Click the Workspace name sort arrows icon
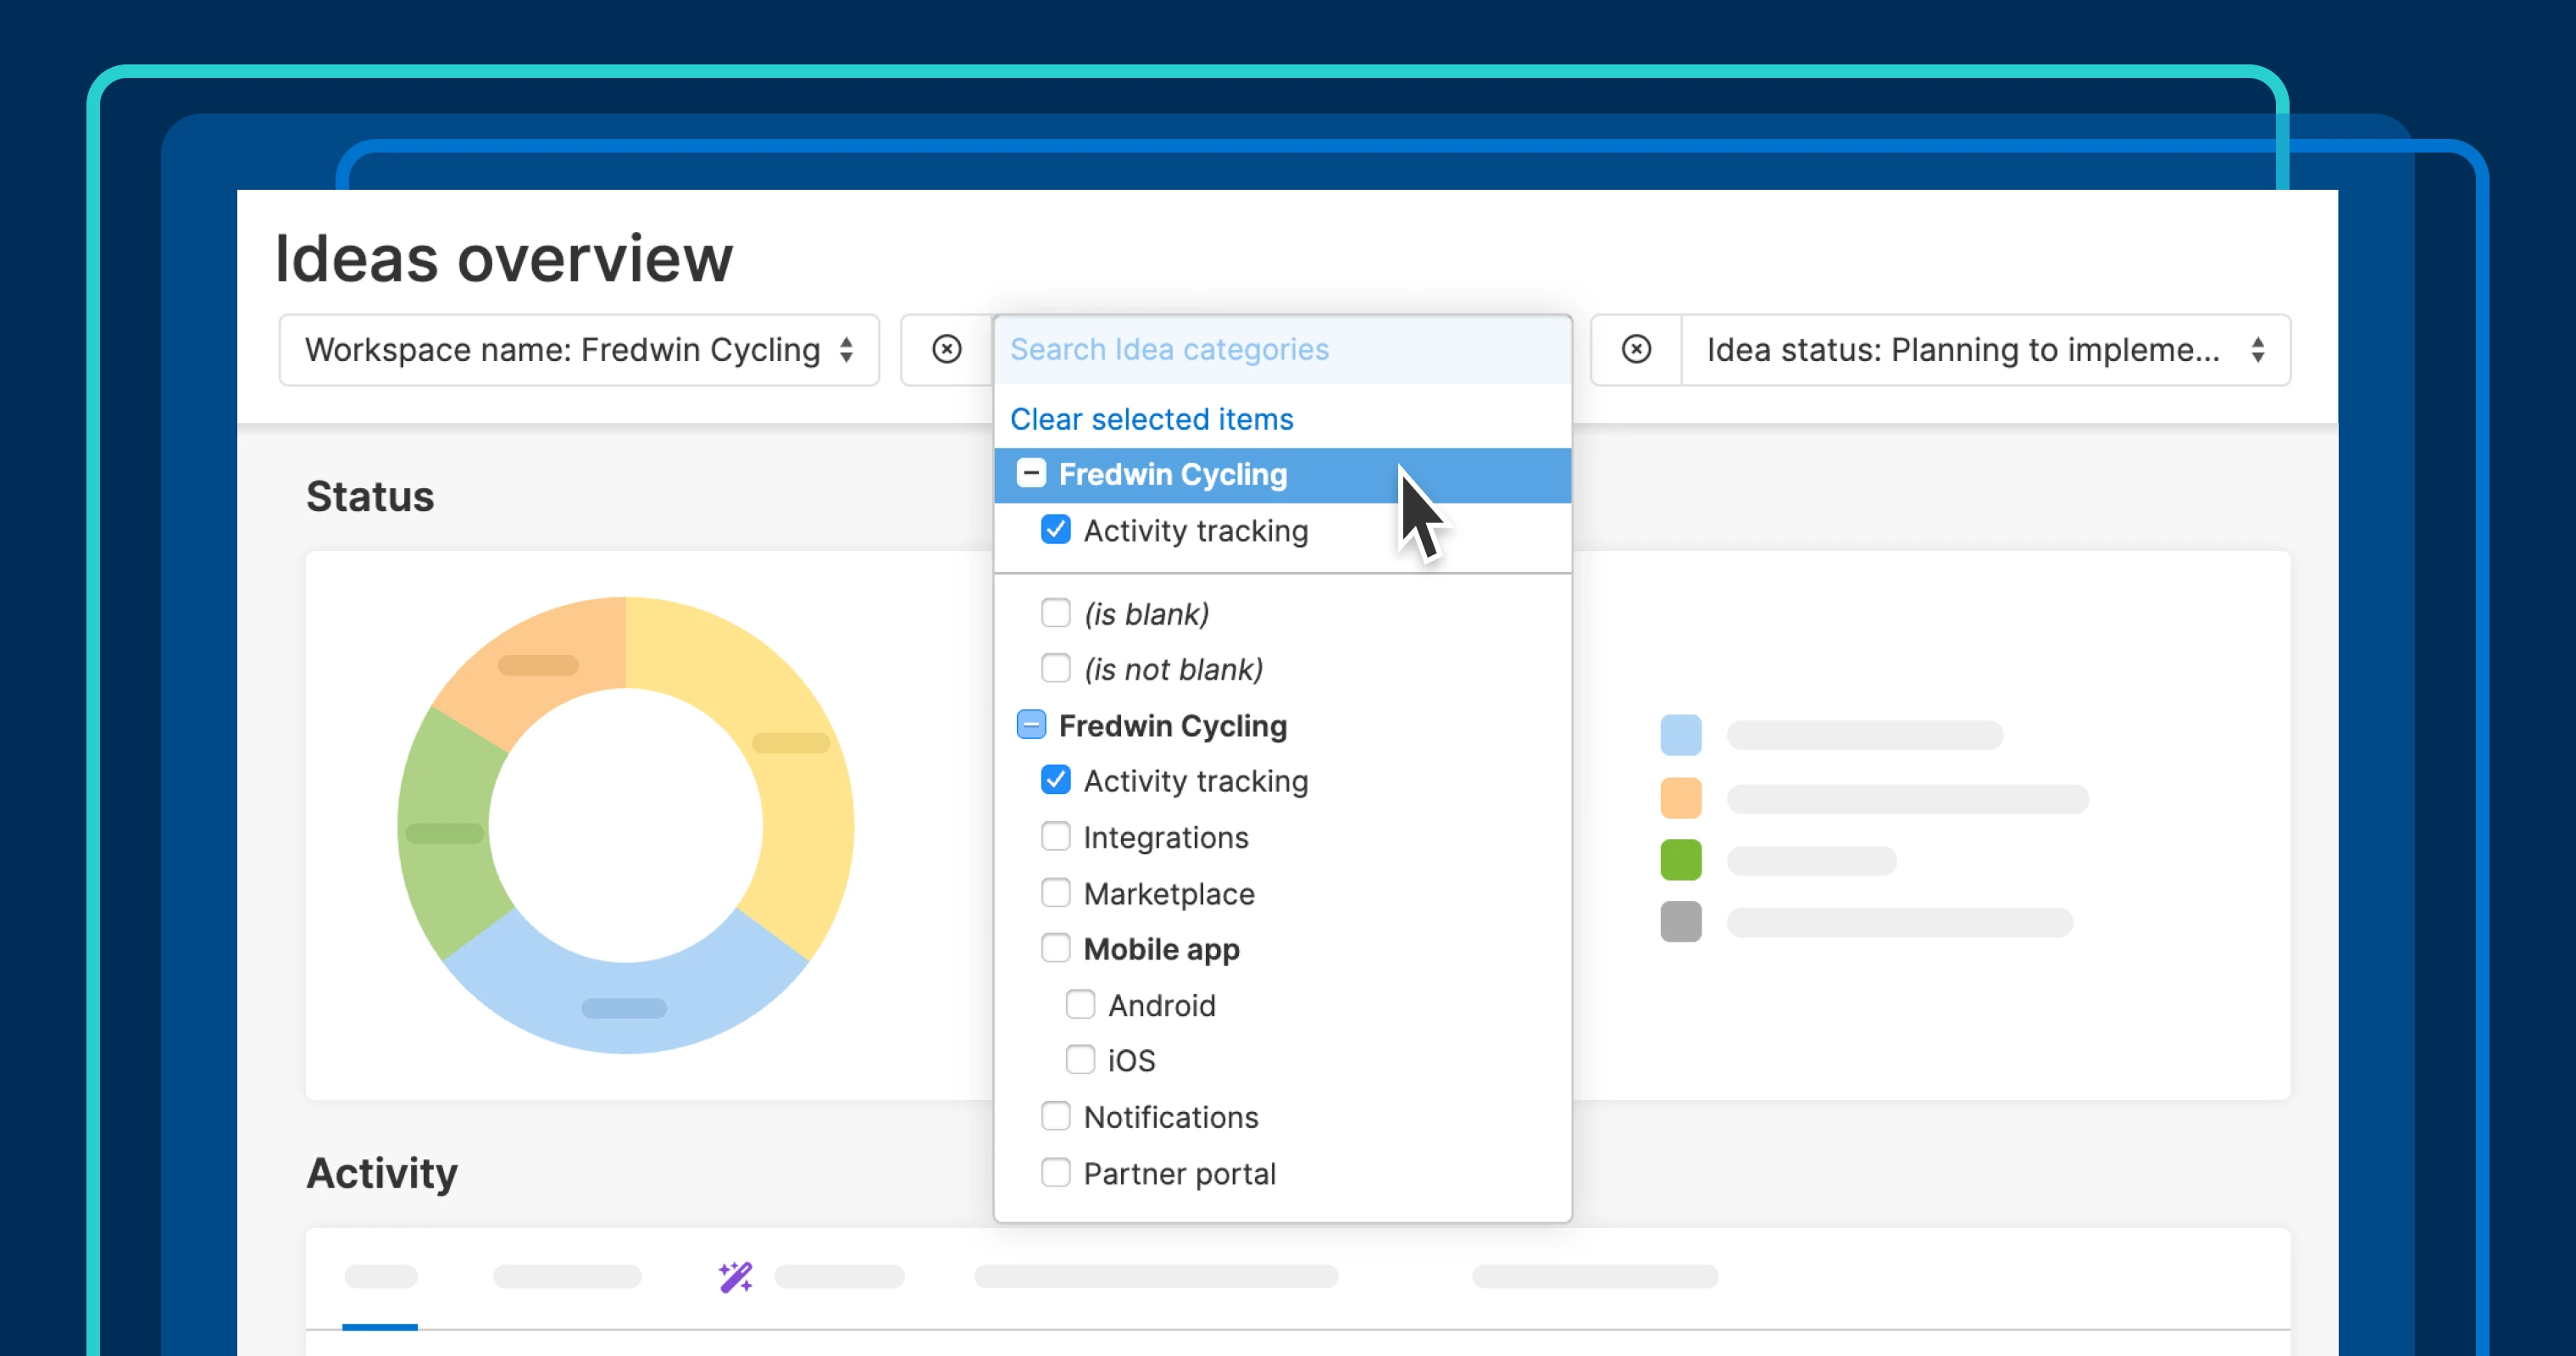 point(847,349)
